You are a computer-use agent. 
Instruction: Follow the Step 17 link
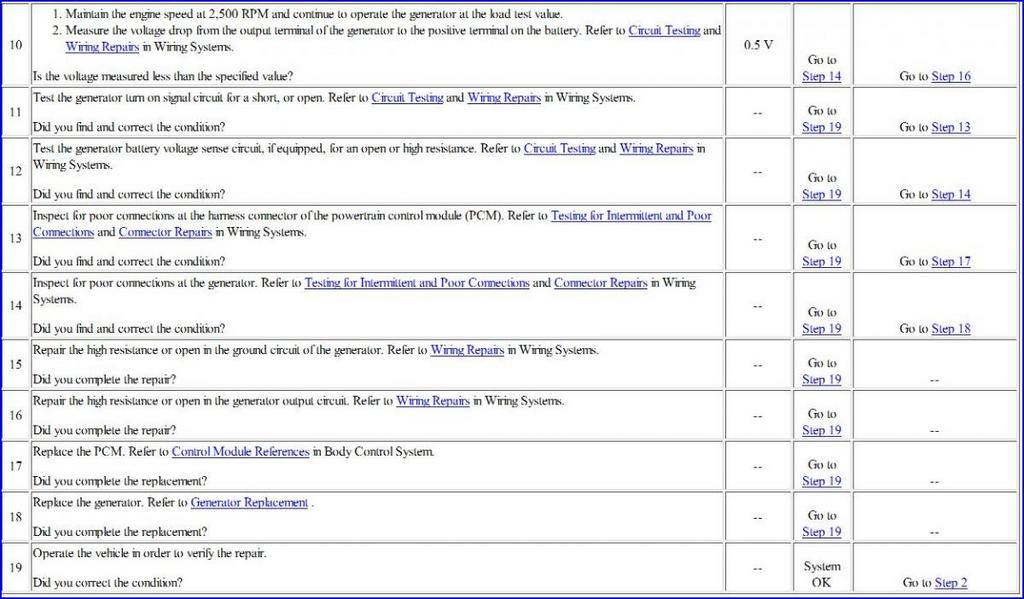(x=951, y=262)
